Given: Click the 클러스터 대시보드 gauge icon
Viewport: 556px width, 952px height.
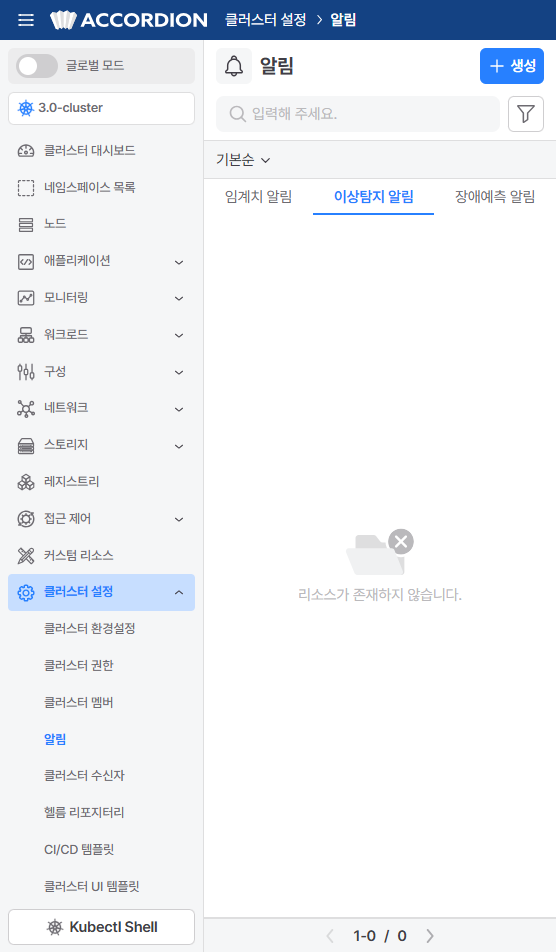Looking at the screenshot, I should point(25,151).
